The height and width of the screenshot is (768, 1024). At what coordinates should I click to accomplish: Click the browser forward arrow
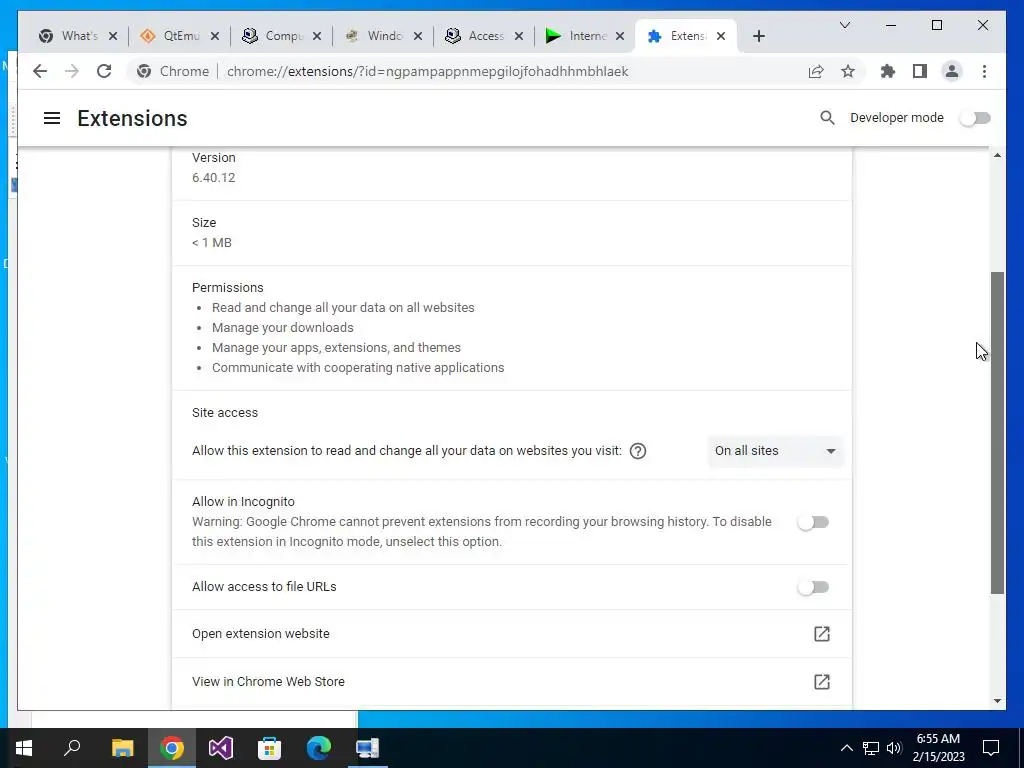click(x=72, y=71)
